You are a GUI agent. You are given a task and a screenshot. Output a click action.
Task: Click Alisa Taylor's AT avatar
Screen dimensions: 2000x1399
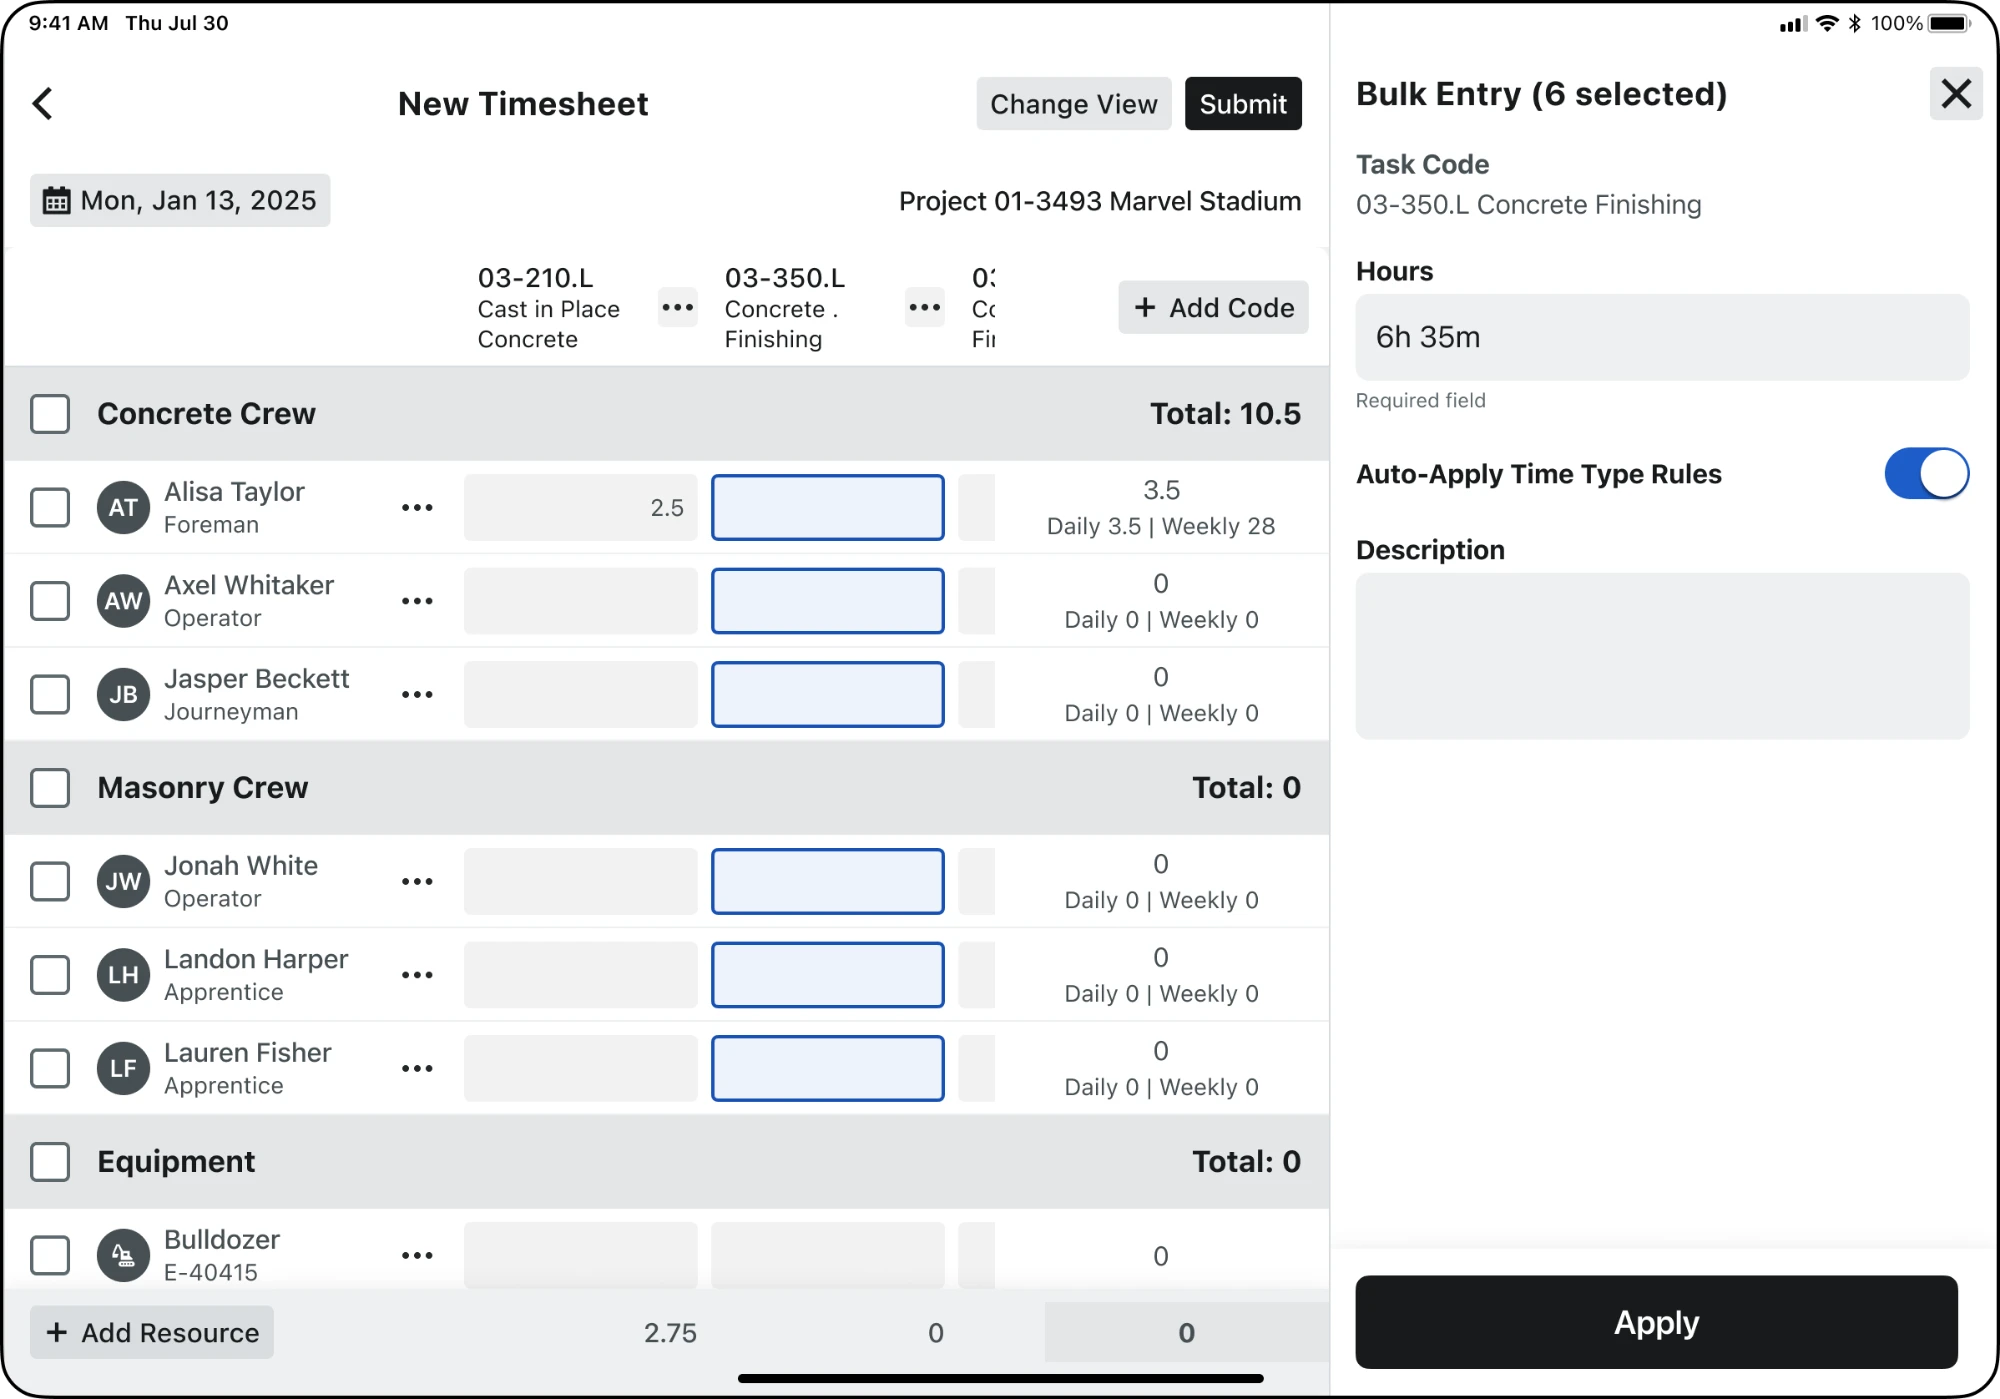pos(123,507)
